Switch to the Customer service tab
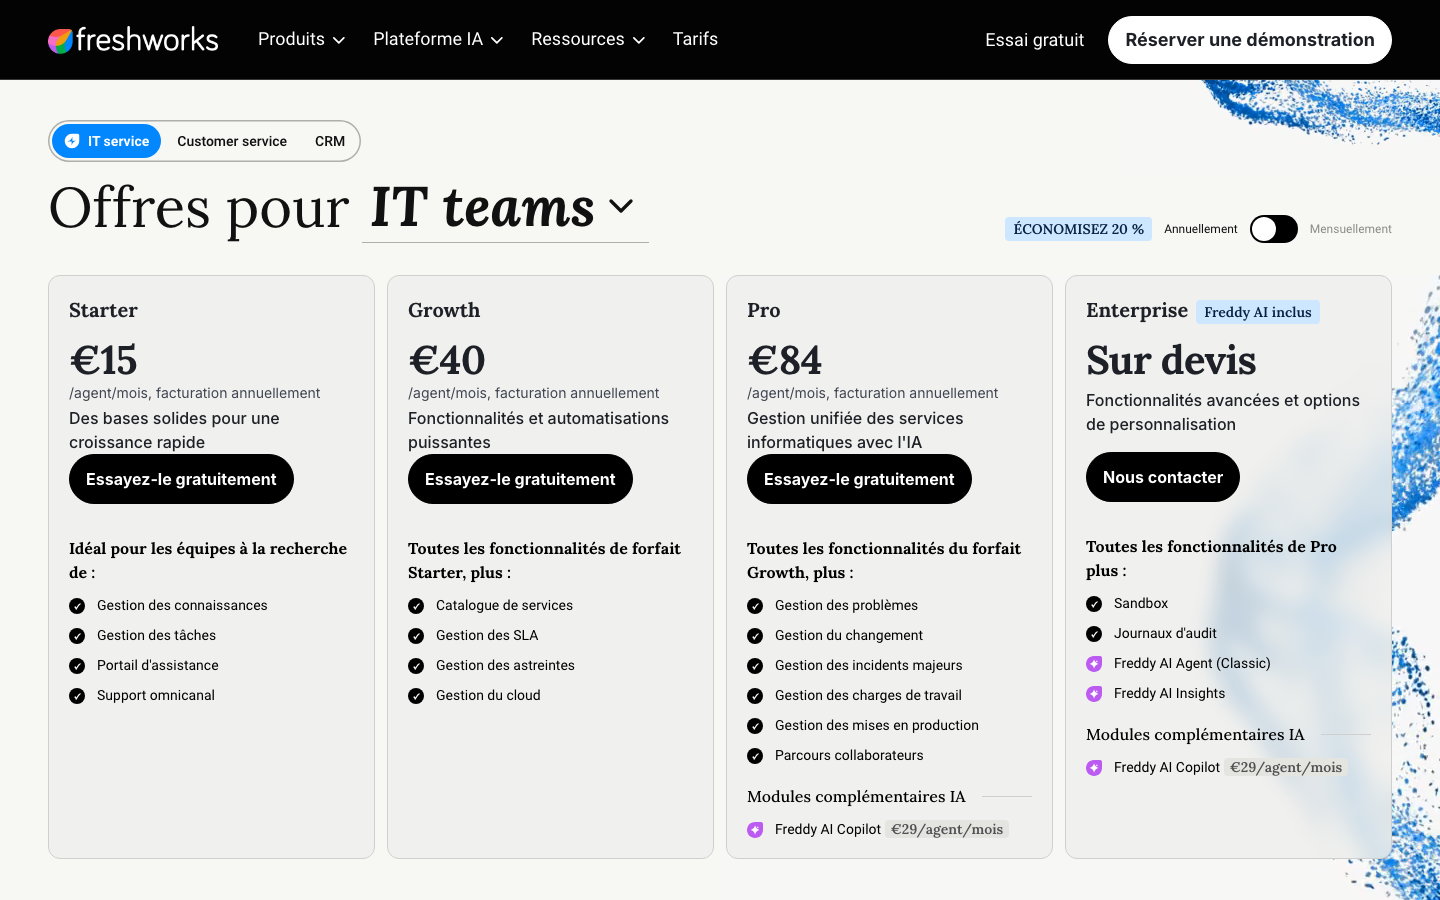 232,141
